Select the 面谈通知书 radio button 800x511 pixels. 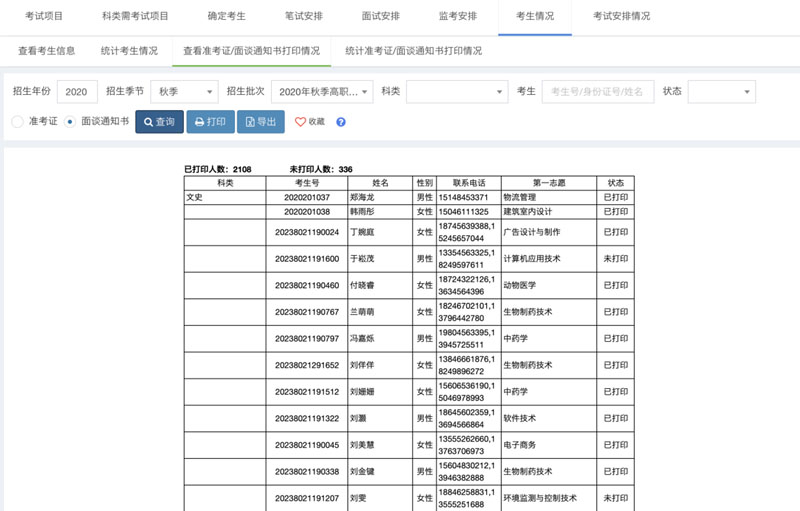pos(70,122)
